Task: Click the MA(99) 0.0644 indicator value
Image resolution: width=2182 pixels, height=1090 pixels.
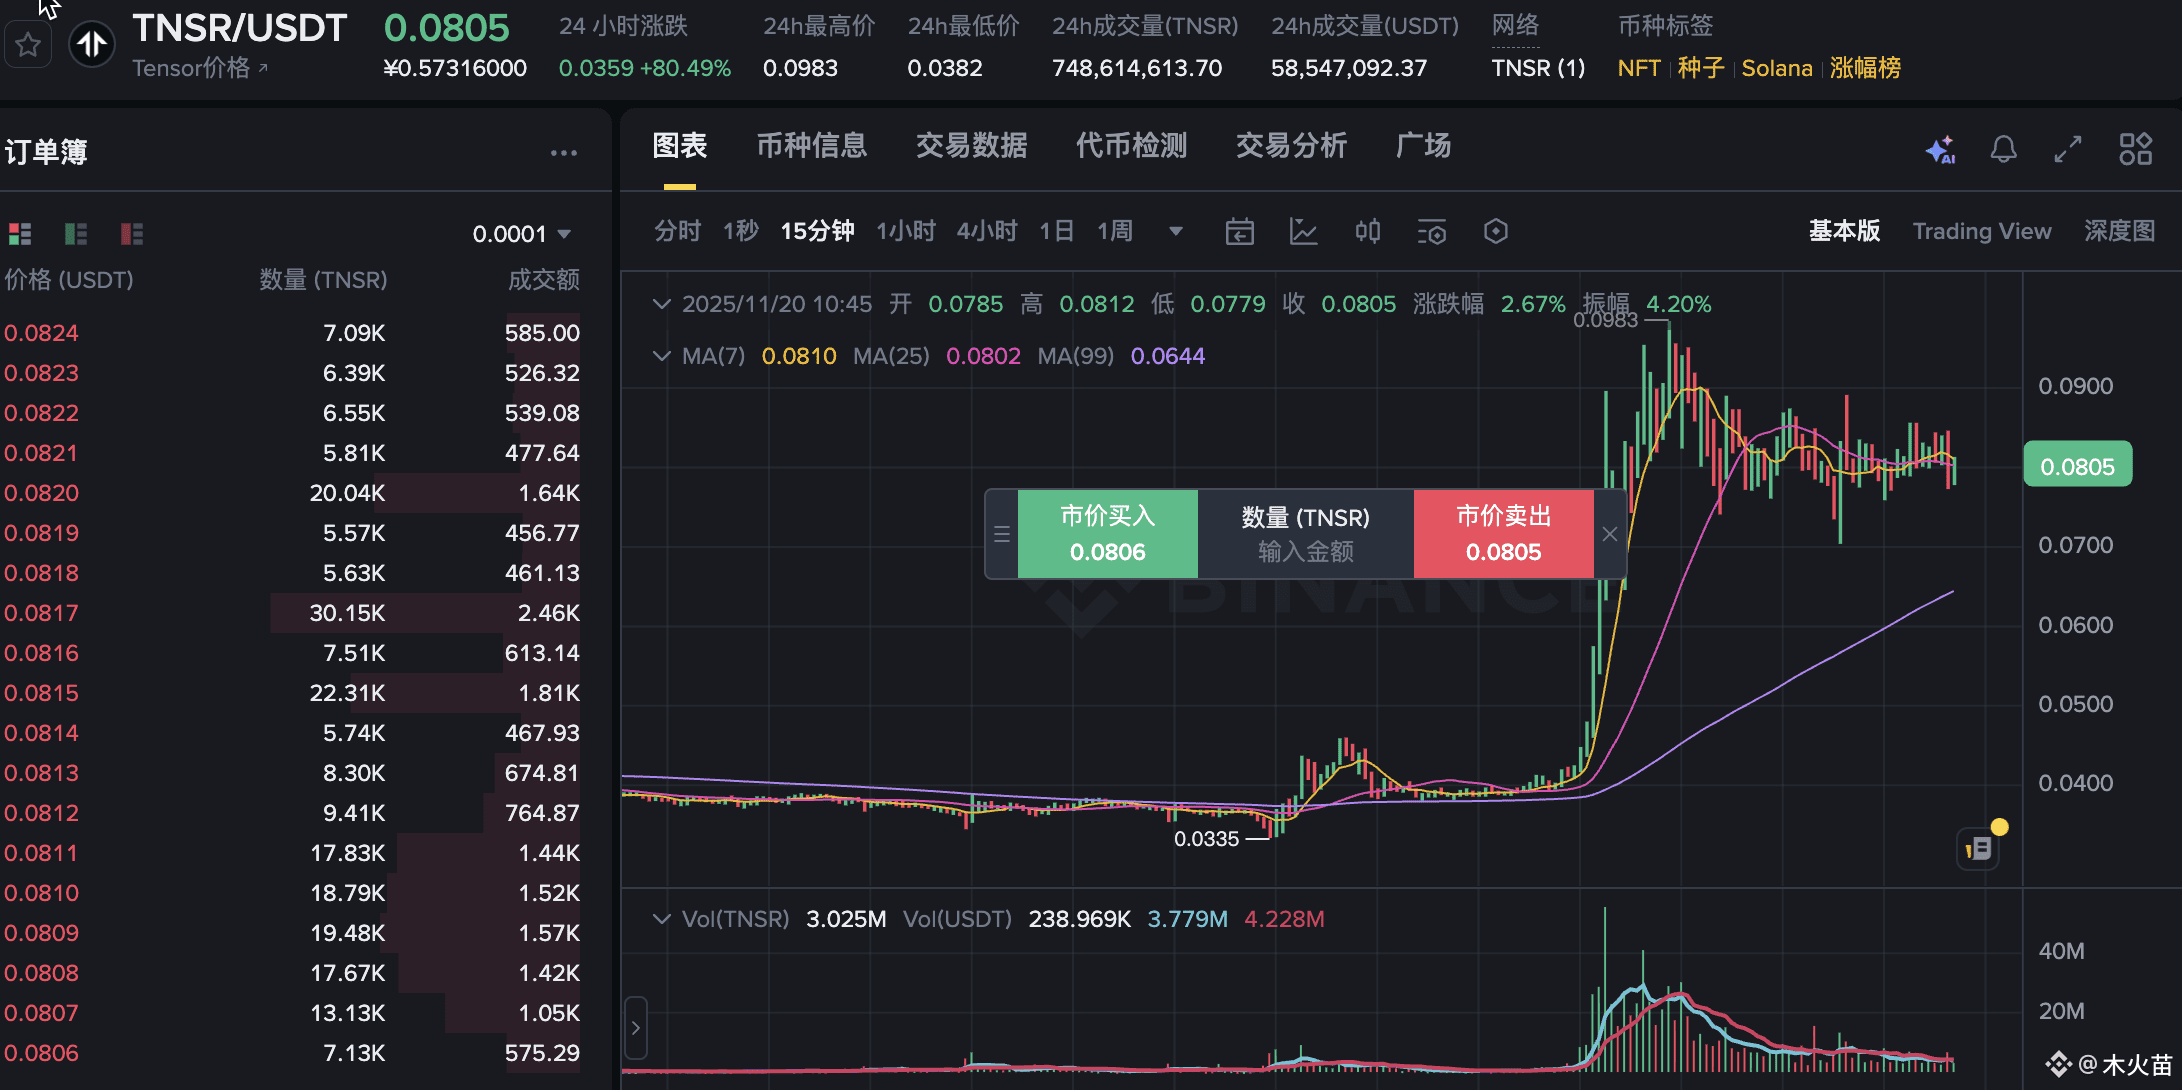Action: (1168, 356)
